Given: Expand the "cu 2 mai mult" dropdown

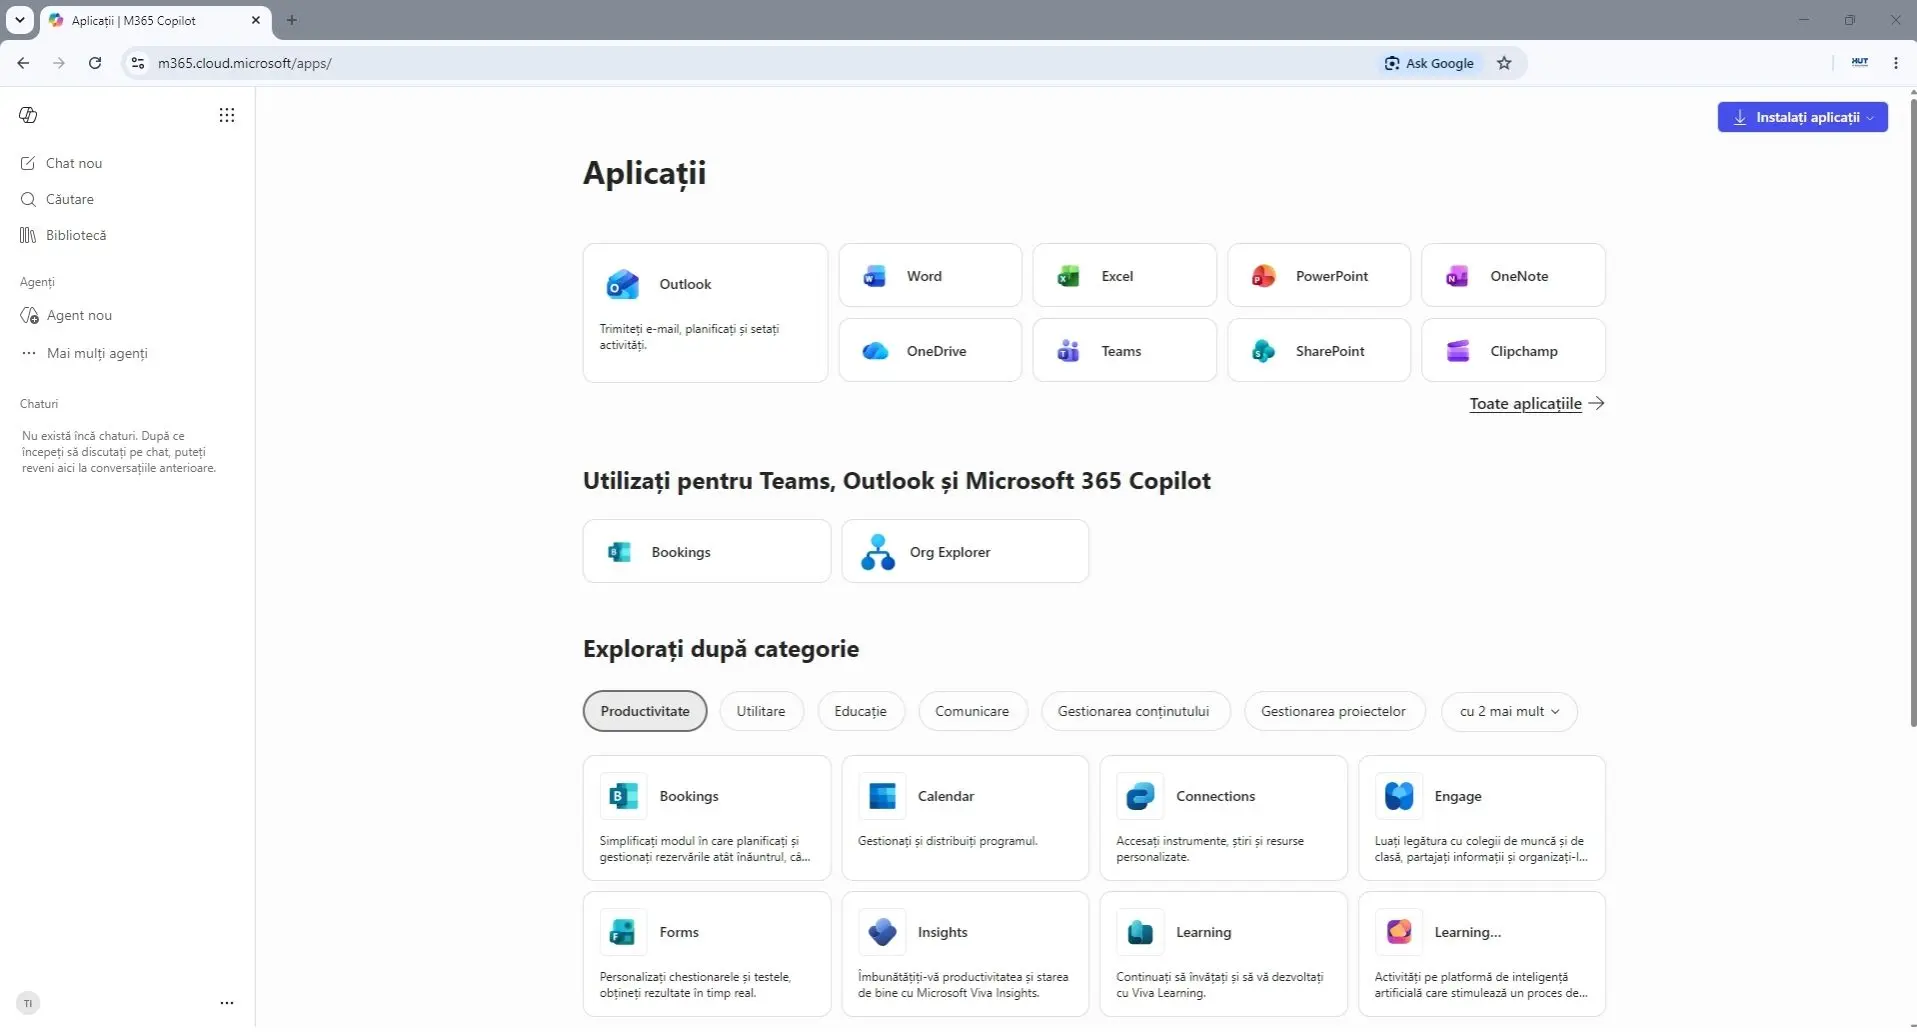Looking at the screenshot, I should 1509,712.
